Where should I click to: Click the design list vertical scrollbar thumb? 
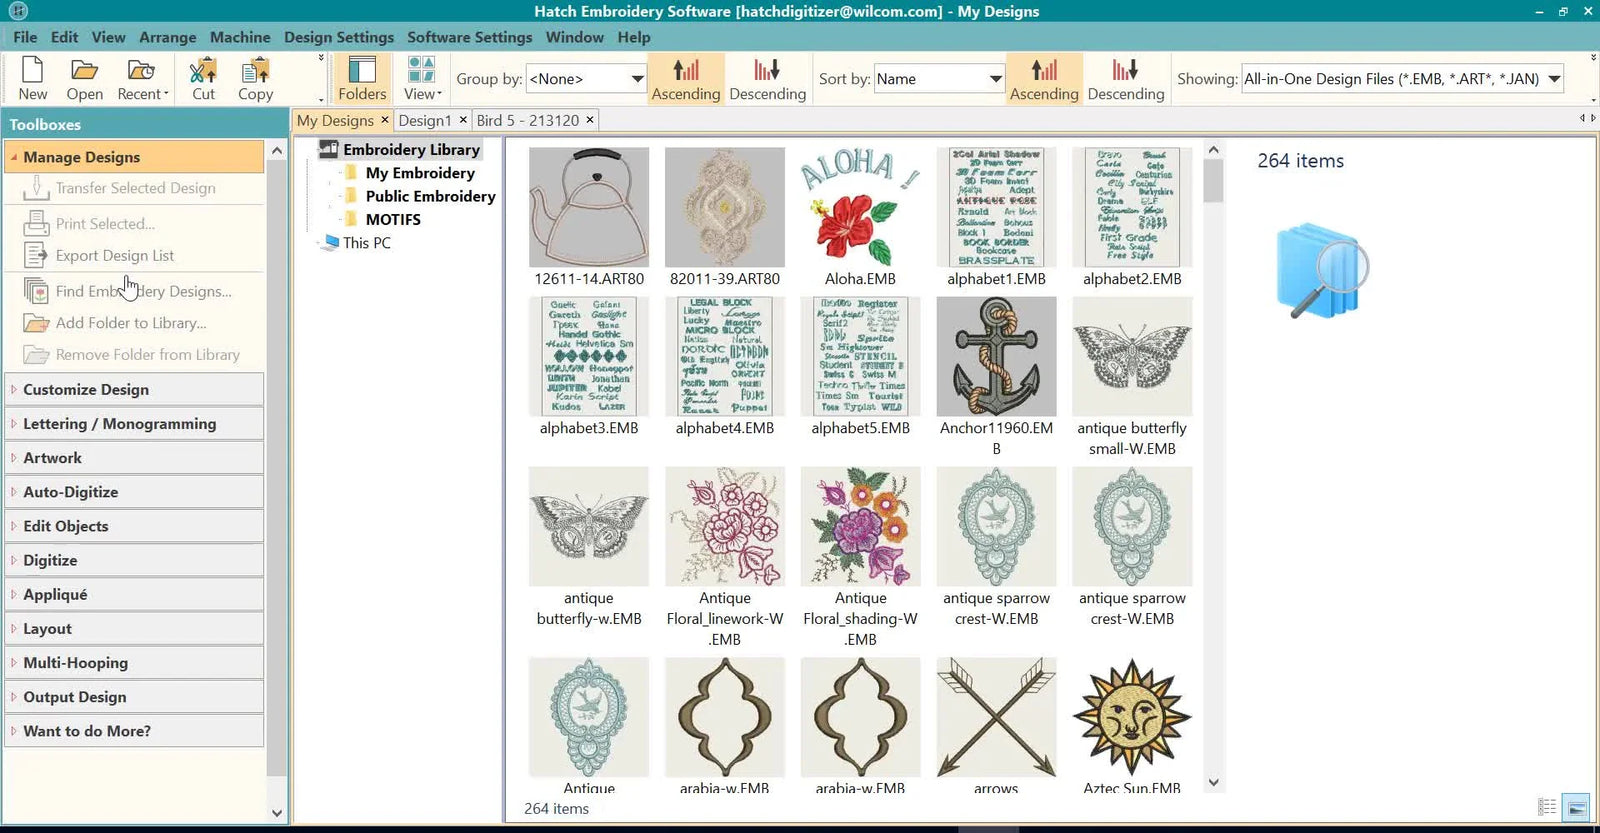coord(1213,181)
